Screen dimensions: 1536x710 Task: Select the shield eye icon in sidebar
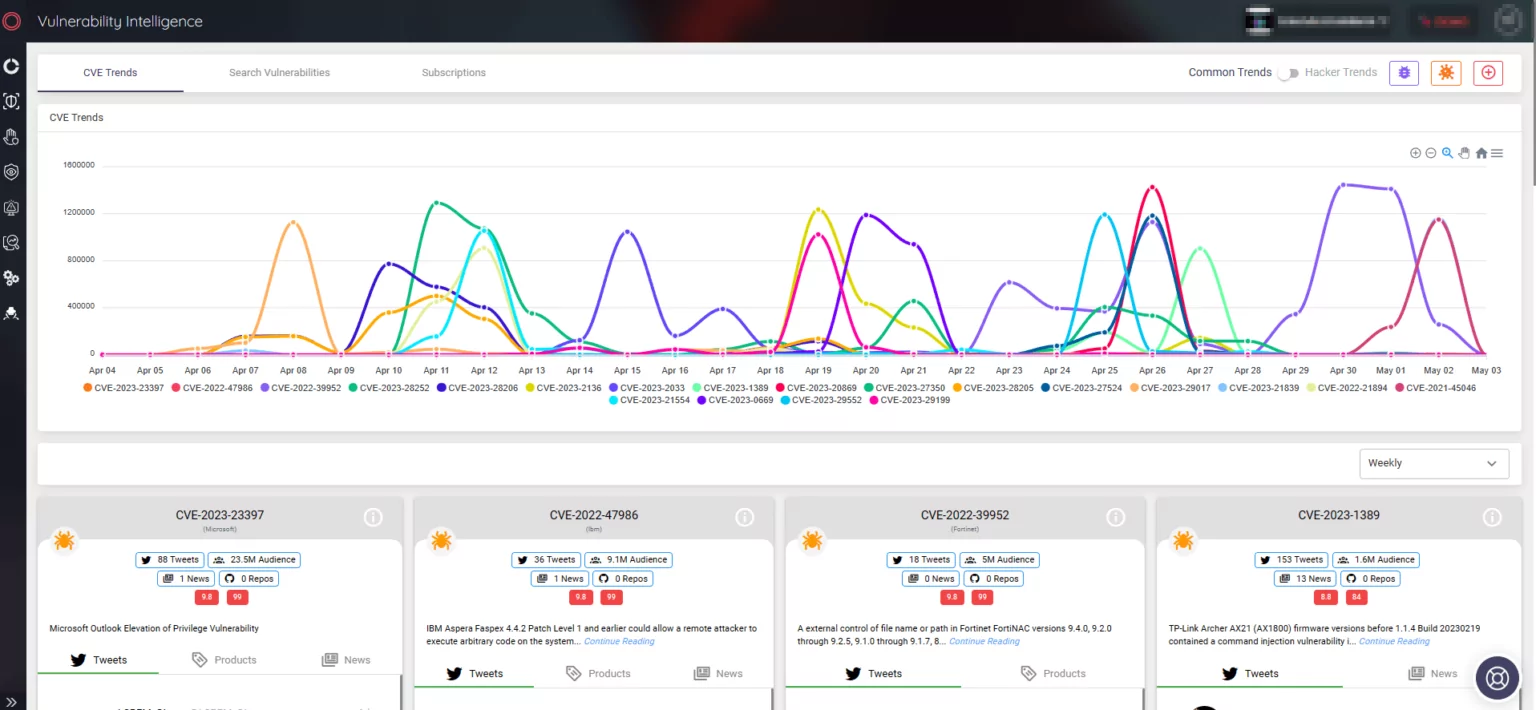point(12,171)
